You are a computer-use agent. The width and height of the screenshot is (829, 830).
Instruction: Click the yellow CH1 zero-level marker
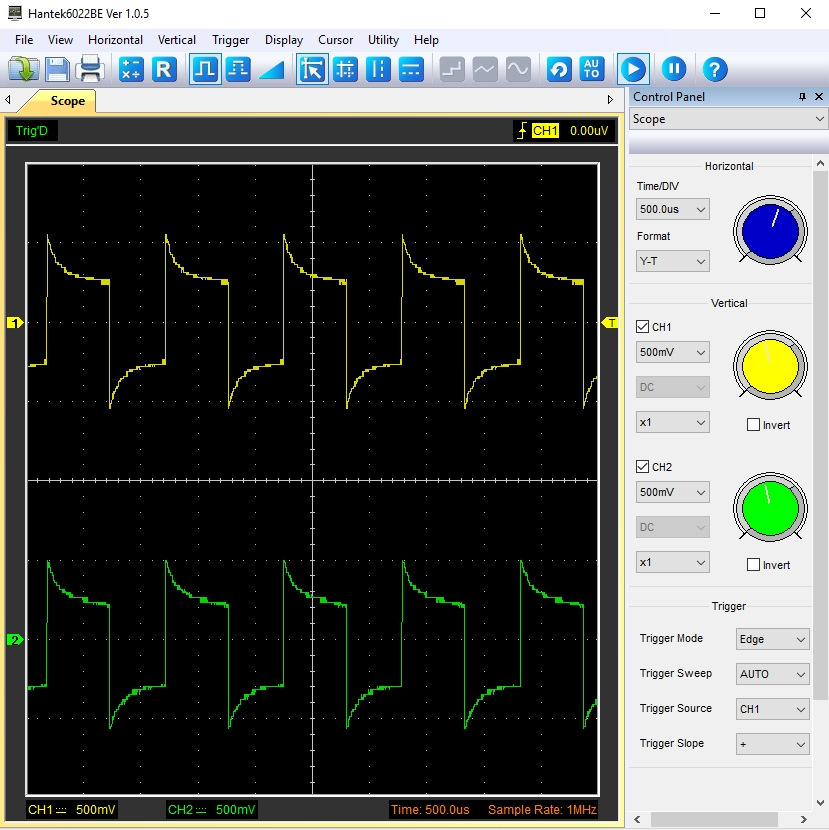tap(15, 323)
